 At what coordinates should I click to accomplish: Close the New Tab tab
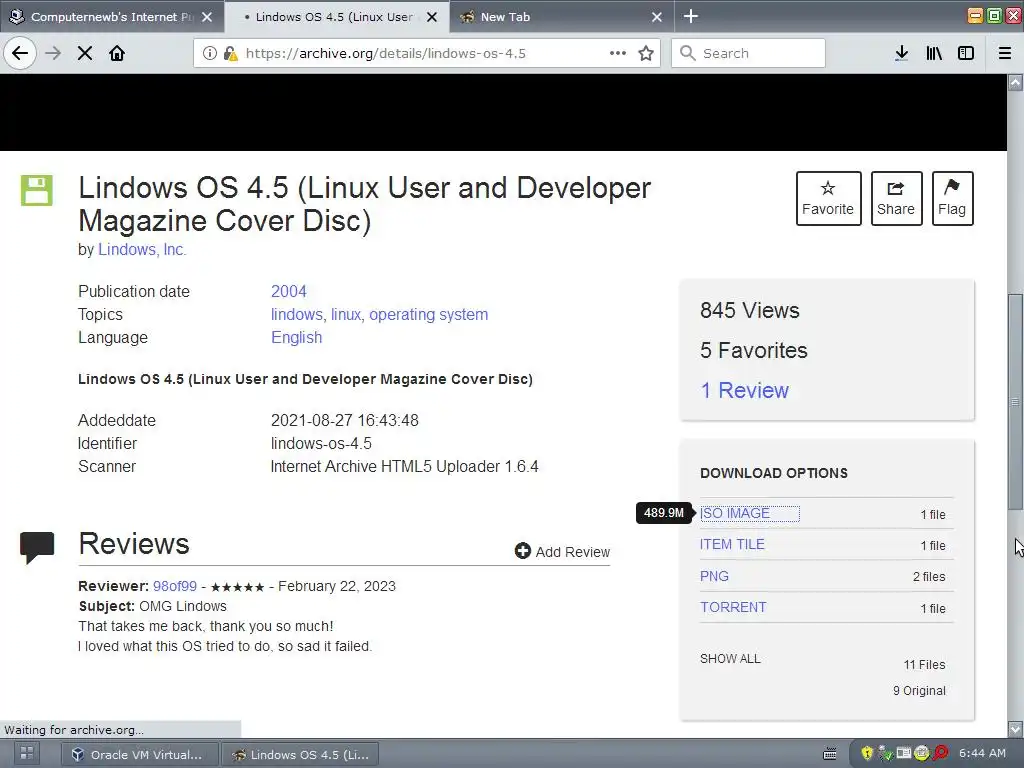657,17
